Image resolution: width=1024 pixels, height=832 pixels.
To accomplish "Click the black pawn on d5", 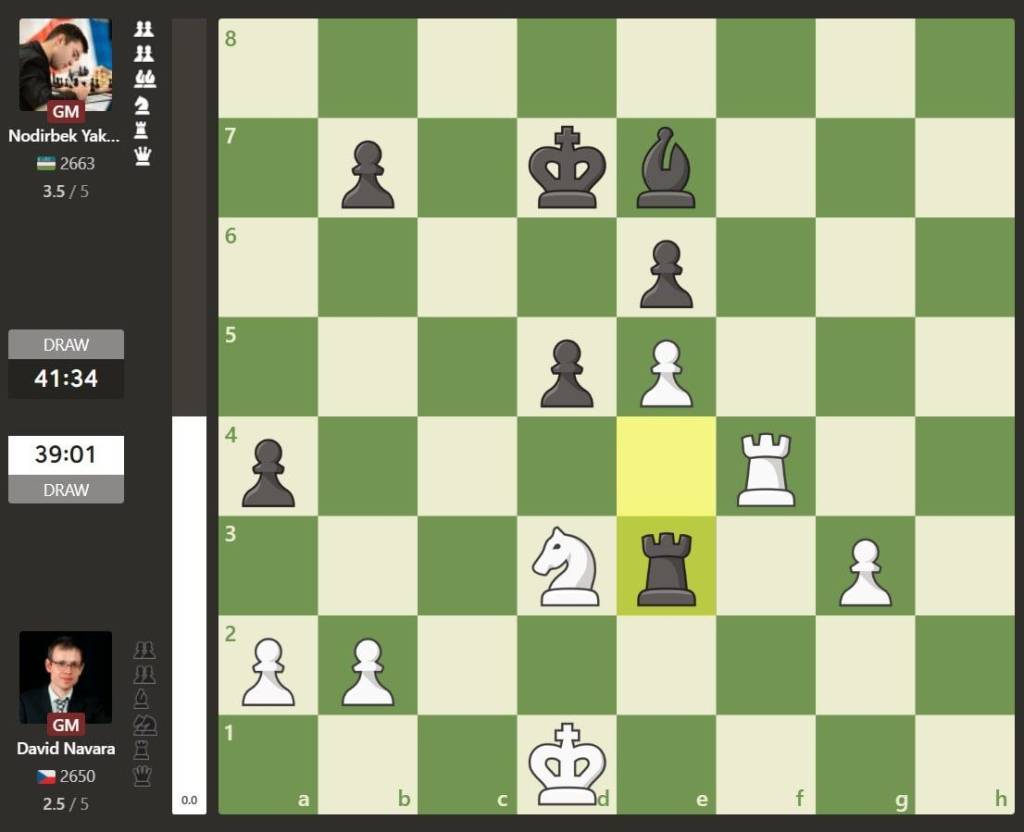I will pyautogui.click(x=567, y=367).
